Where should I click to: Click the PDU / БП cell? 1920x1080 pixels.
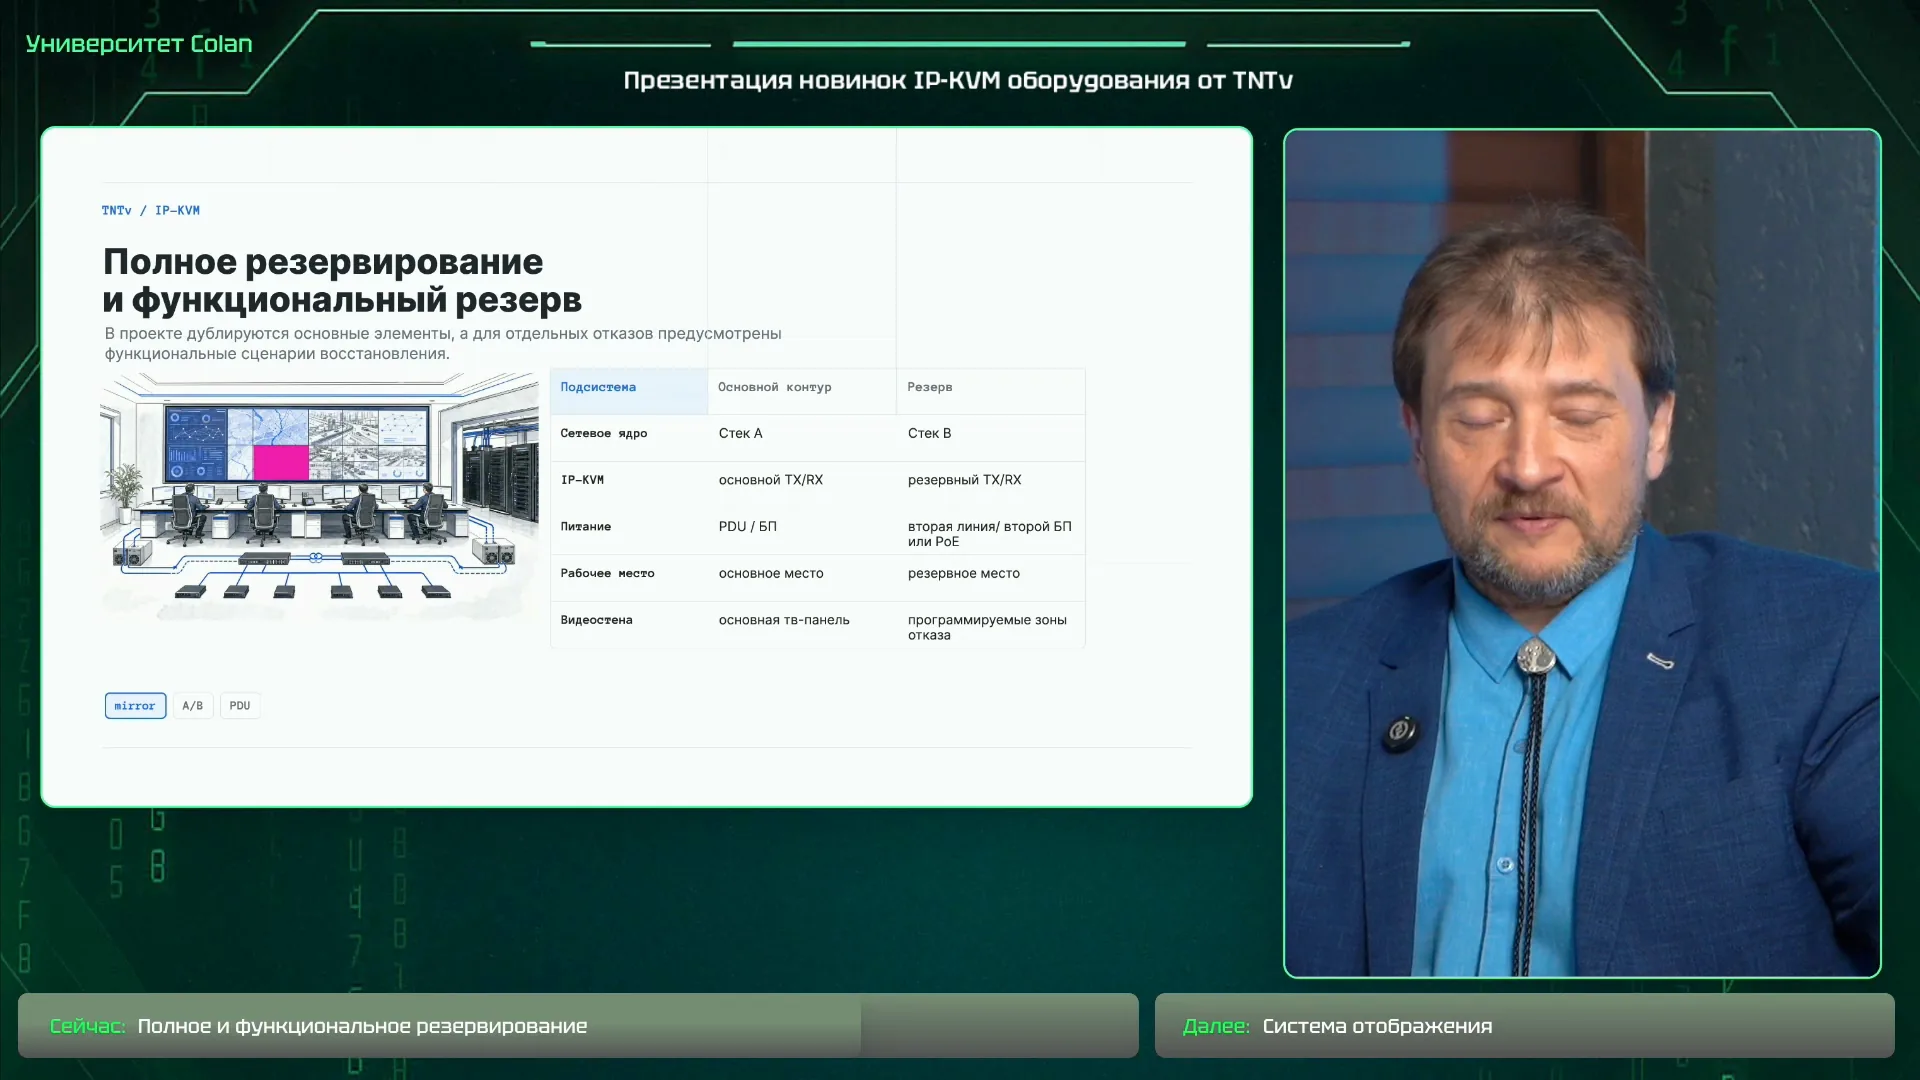(748, 527)
